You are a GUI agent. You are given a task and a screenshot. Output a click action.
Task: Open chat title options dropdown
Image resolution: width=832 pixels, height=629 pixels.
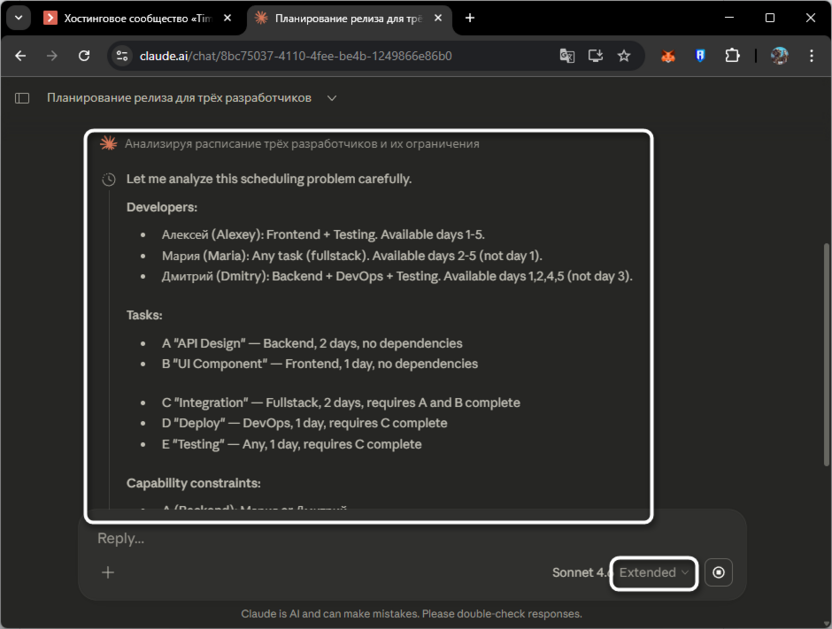pyautogui.click(x=332, y=98)
